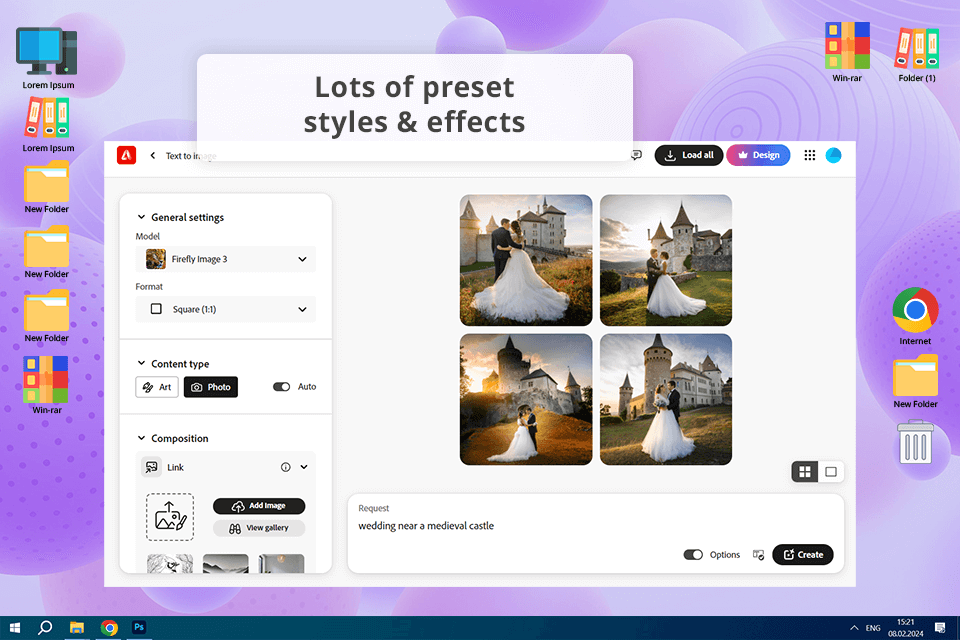Launch Internet Chrome desktop shortcut
Viewport: 960px width, 640px height.
click(915, 316)
